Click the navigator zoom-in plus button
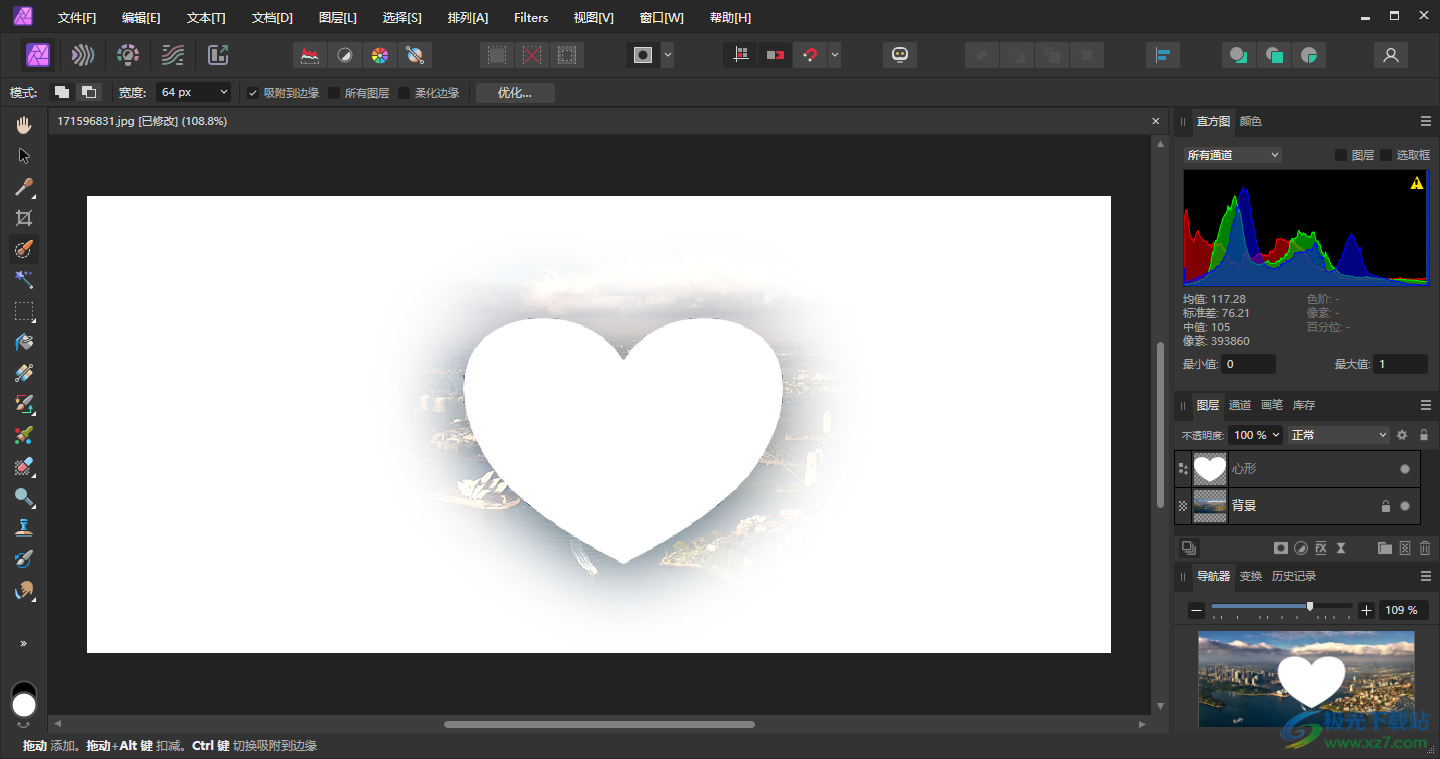Image resolution: width=1440 pixels, height=759 pixels. point(1367,610)
